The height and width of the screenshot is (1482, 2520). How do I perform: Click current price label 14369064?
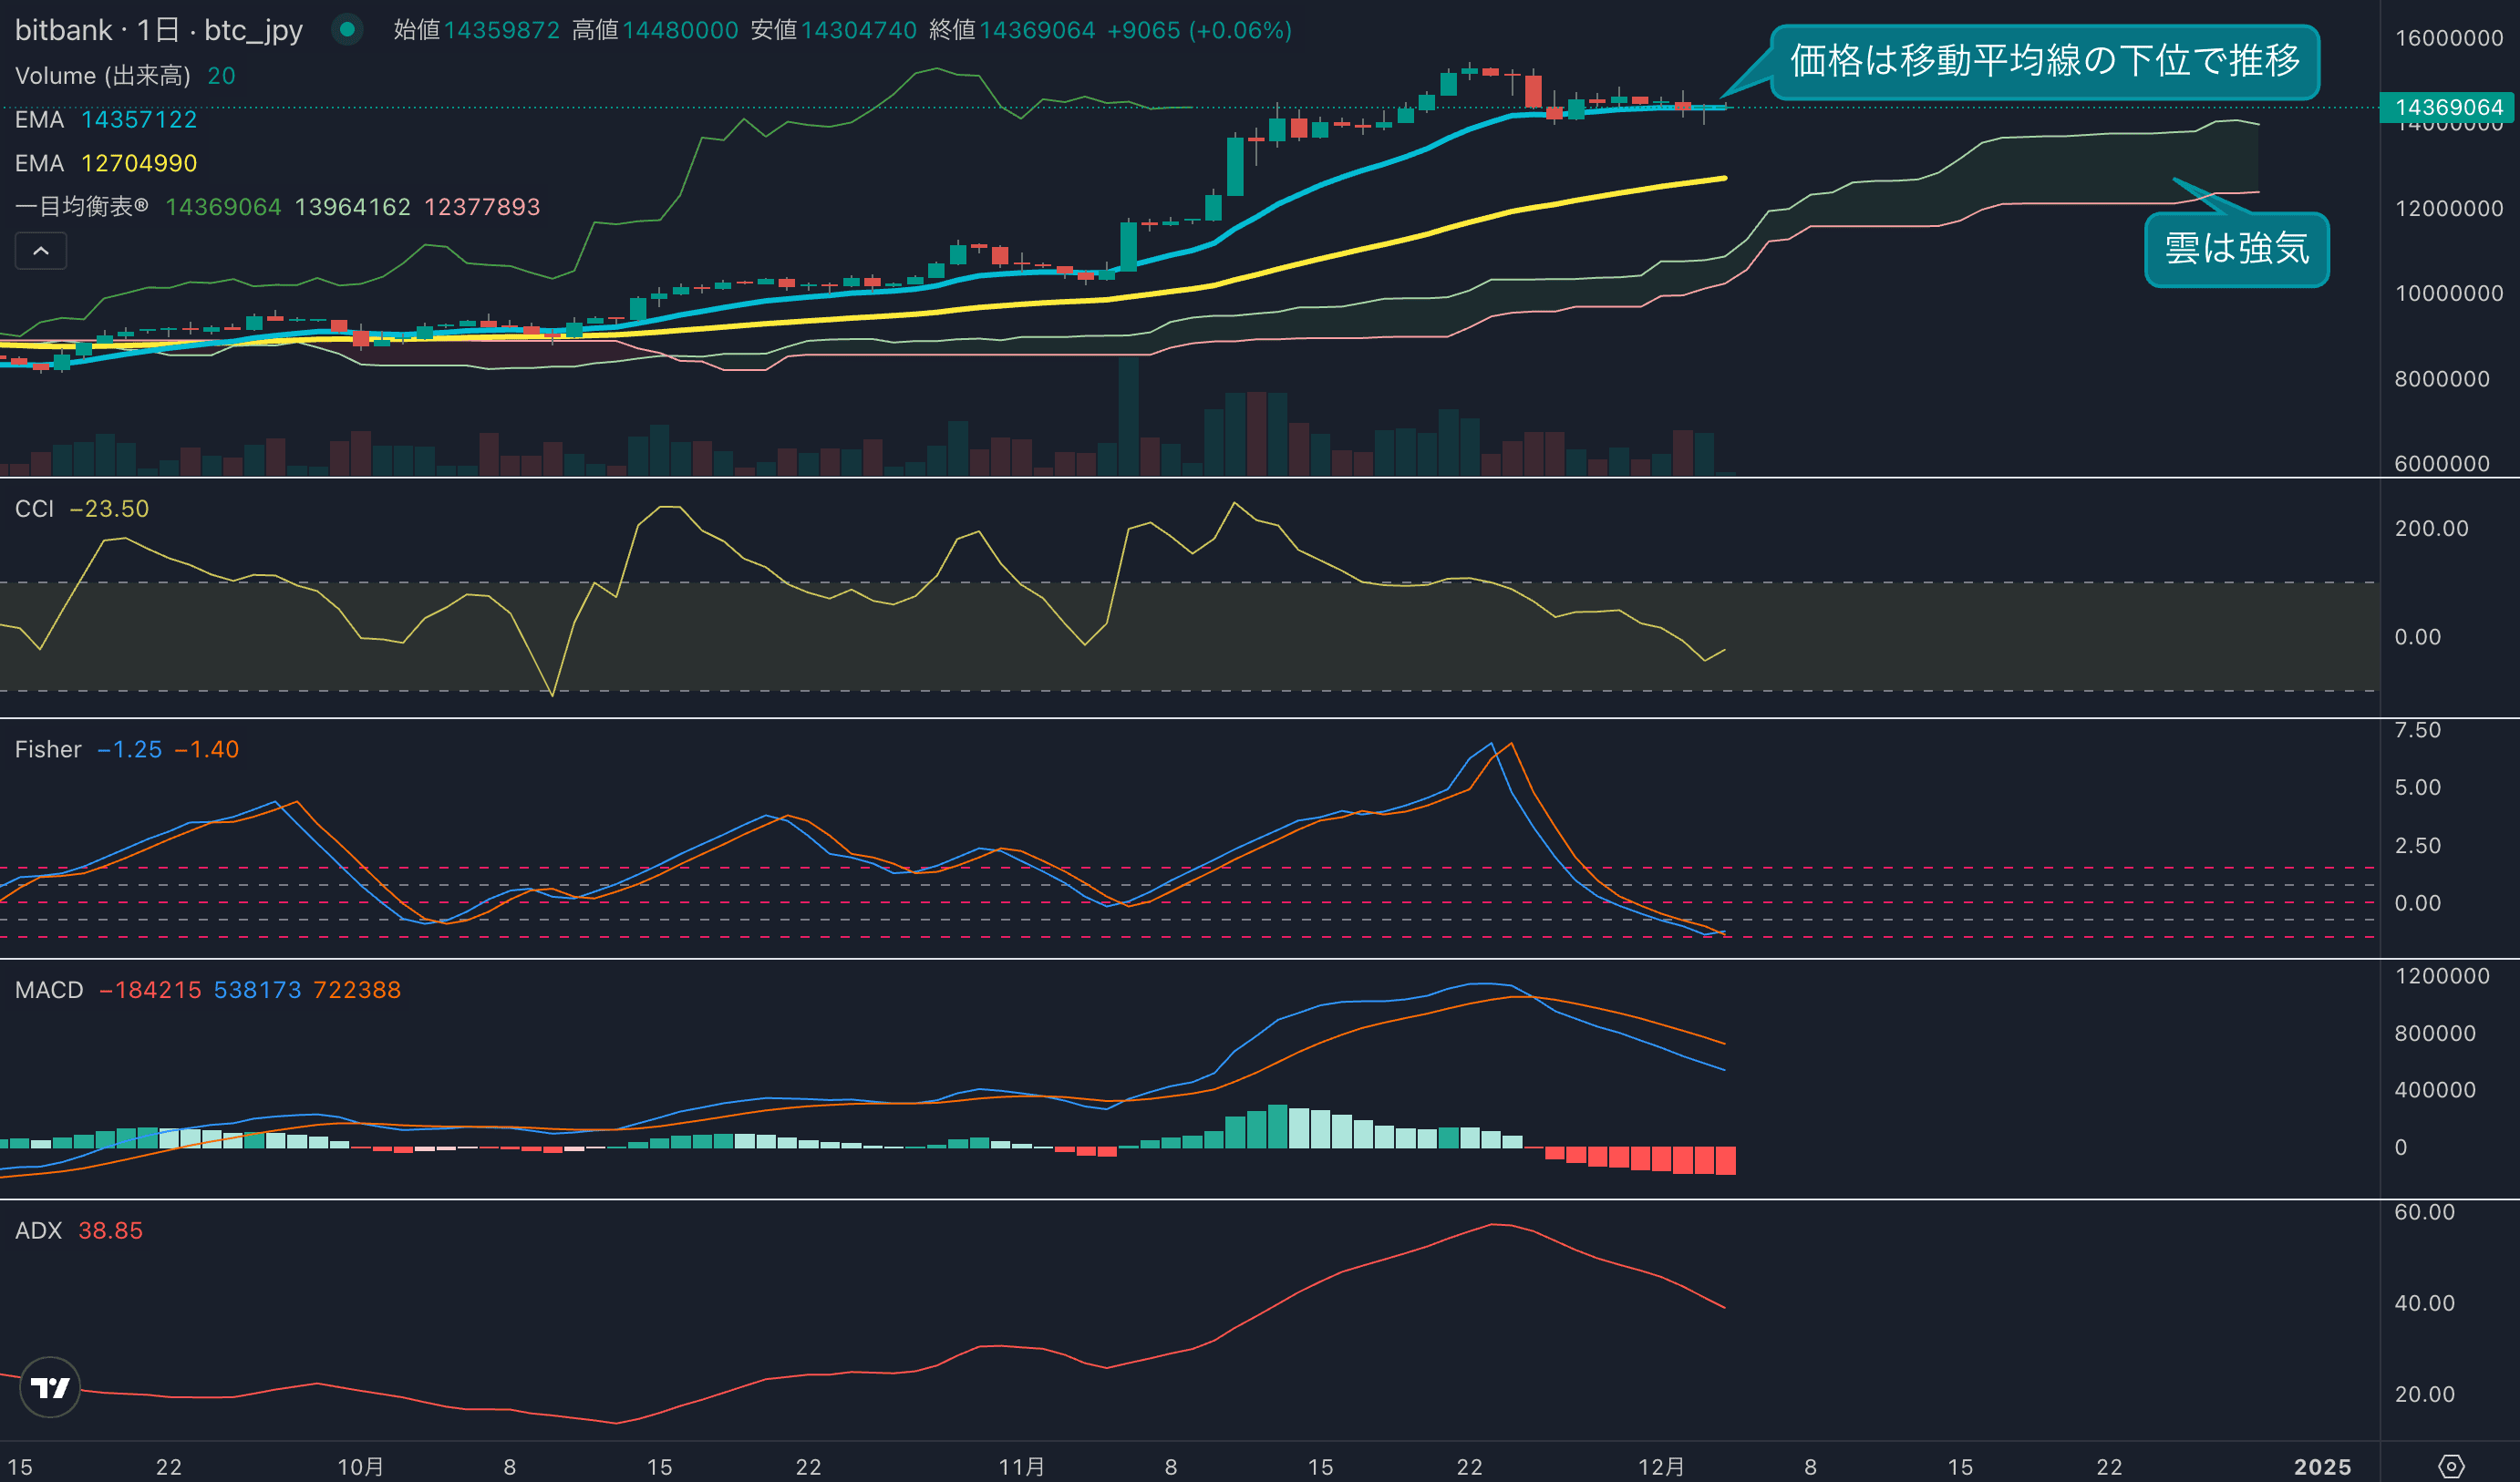tap(2448, 107)
